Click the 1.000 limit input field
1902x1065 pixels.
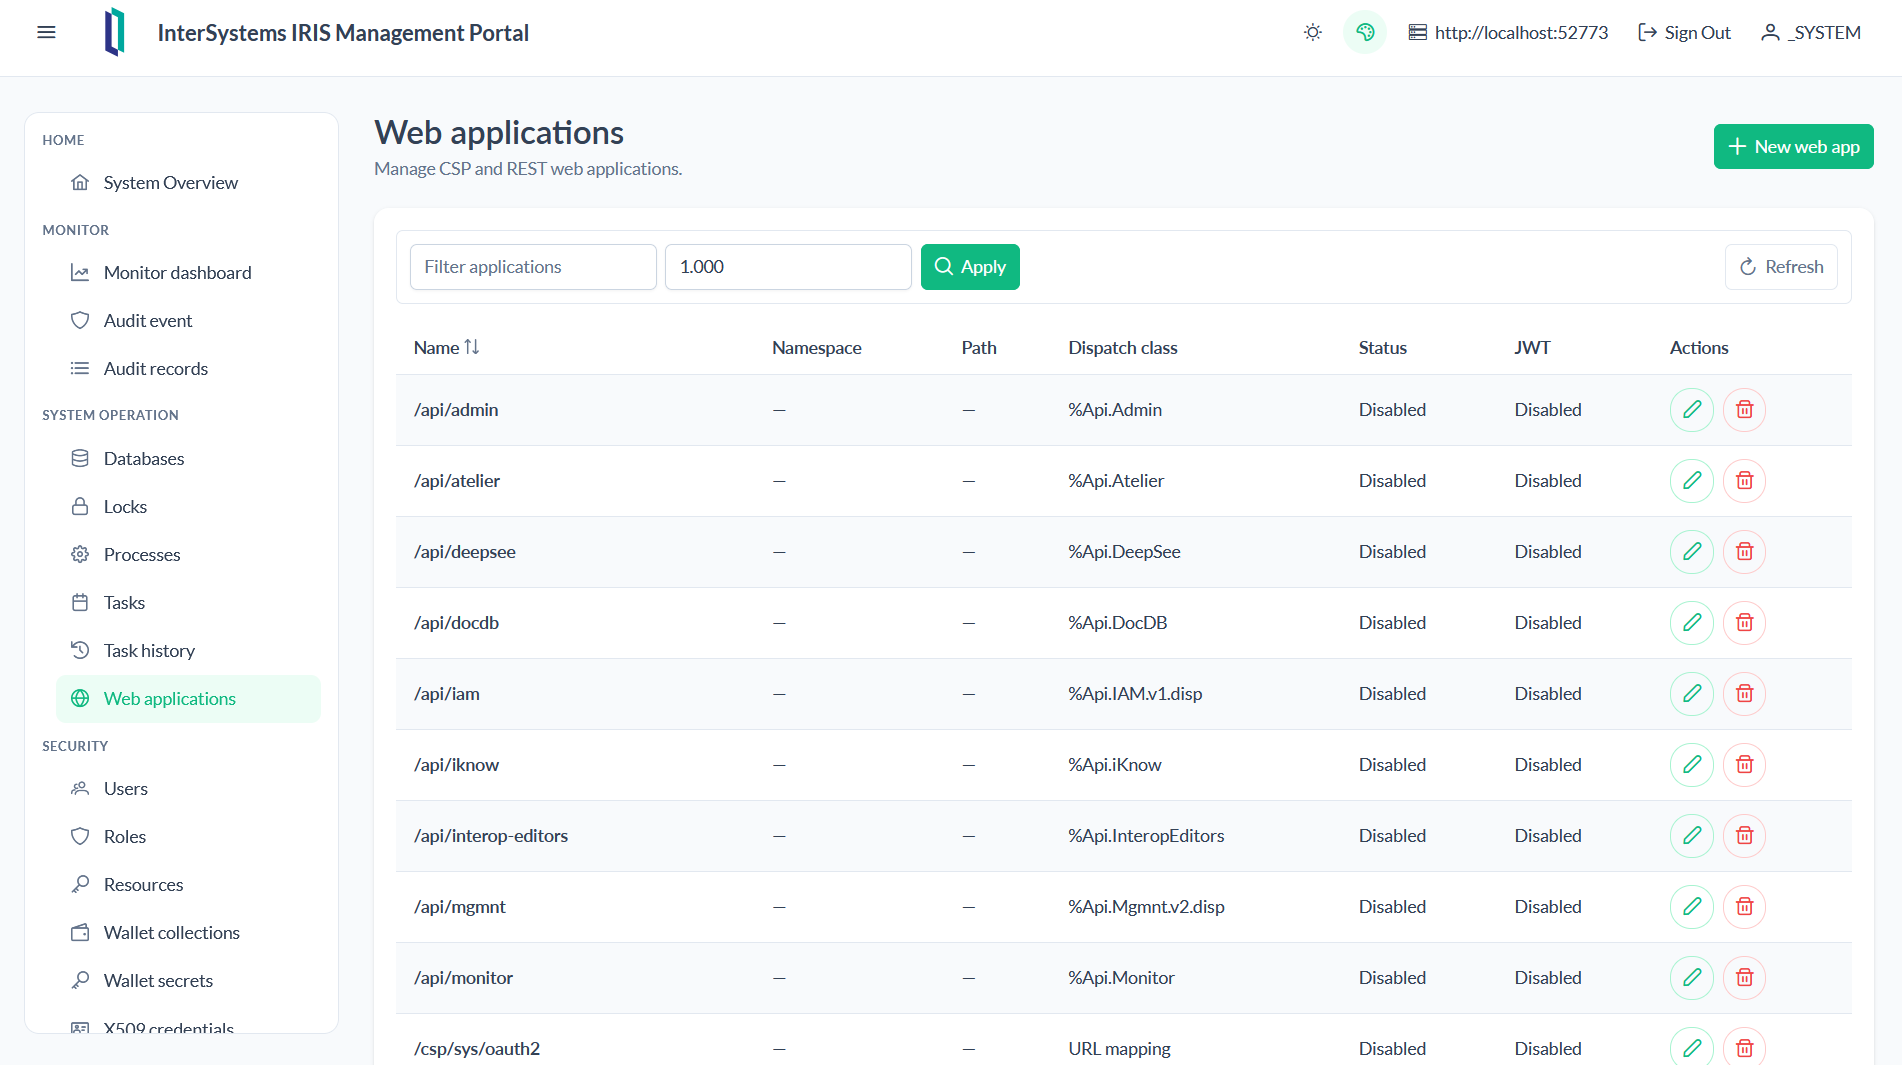click(x=788, y=267)
